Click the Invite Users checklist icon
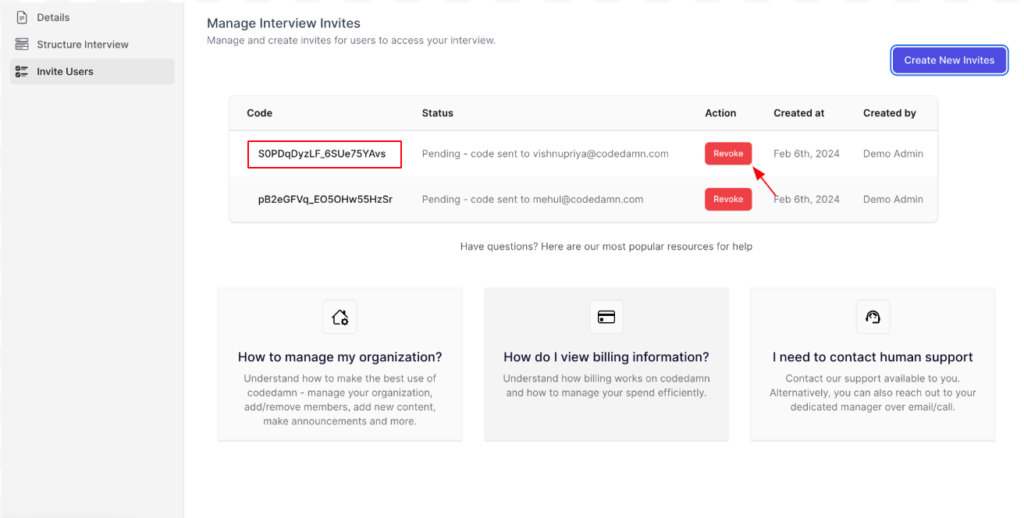Image resolution: width=1024 pixels, height=518 pixels. [22, 71]
